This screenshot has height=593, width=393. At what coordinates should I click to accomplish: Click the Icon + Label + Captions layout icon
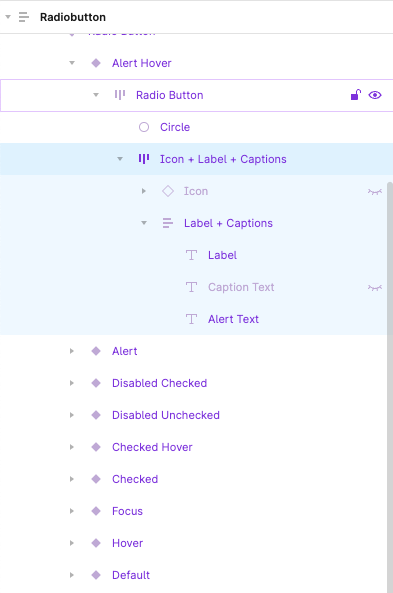(x=144, y=159)
